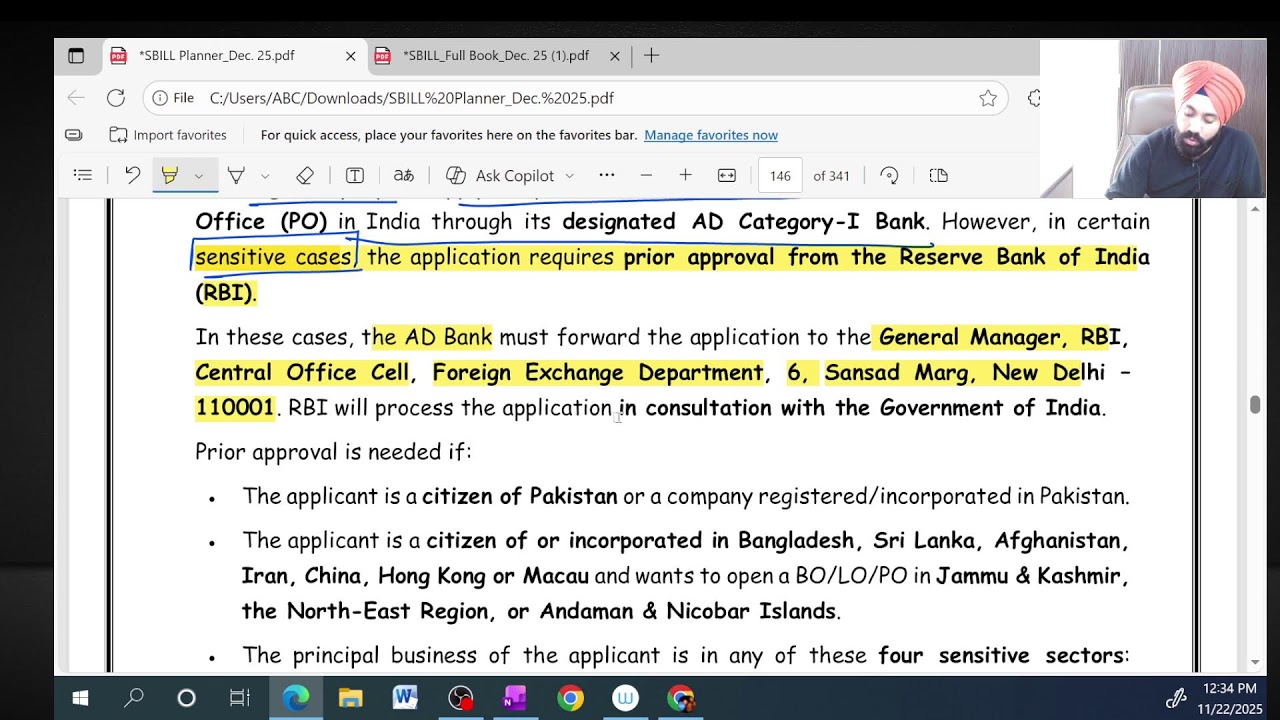
Task: Click the highlighted pincode 110001
Action: click(x=234, y=408)
